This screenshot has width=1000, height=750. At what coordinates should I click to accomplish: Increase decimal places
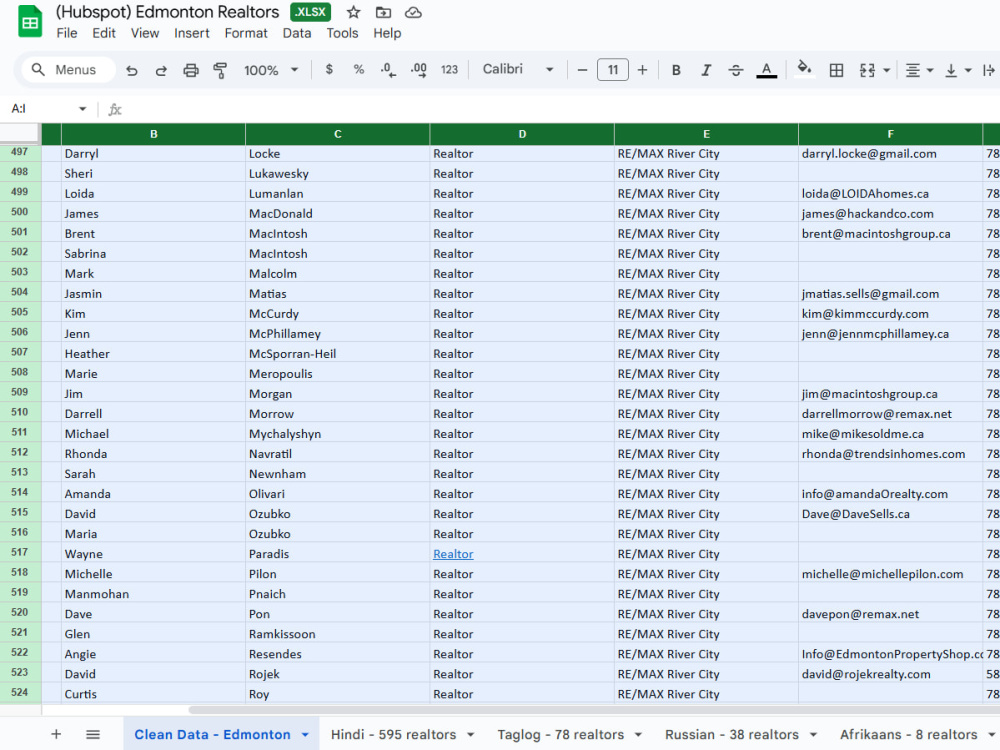click(418, 70)
